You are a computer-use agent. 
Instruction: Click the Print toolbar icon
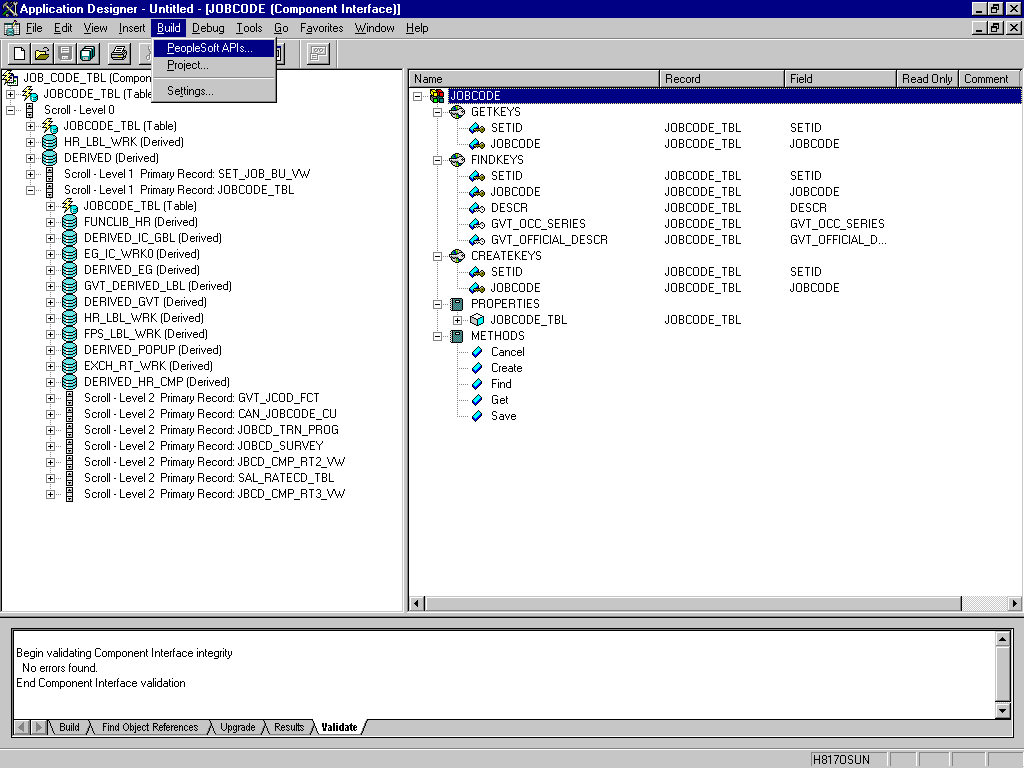coord(118,53)
